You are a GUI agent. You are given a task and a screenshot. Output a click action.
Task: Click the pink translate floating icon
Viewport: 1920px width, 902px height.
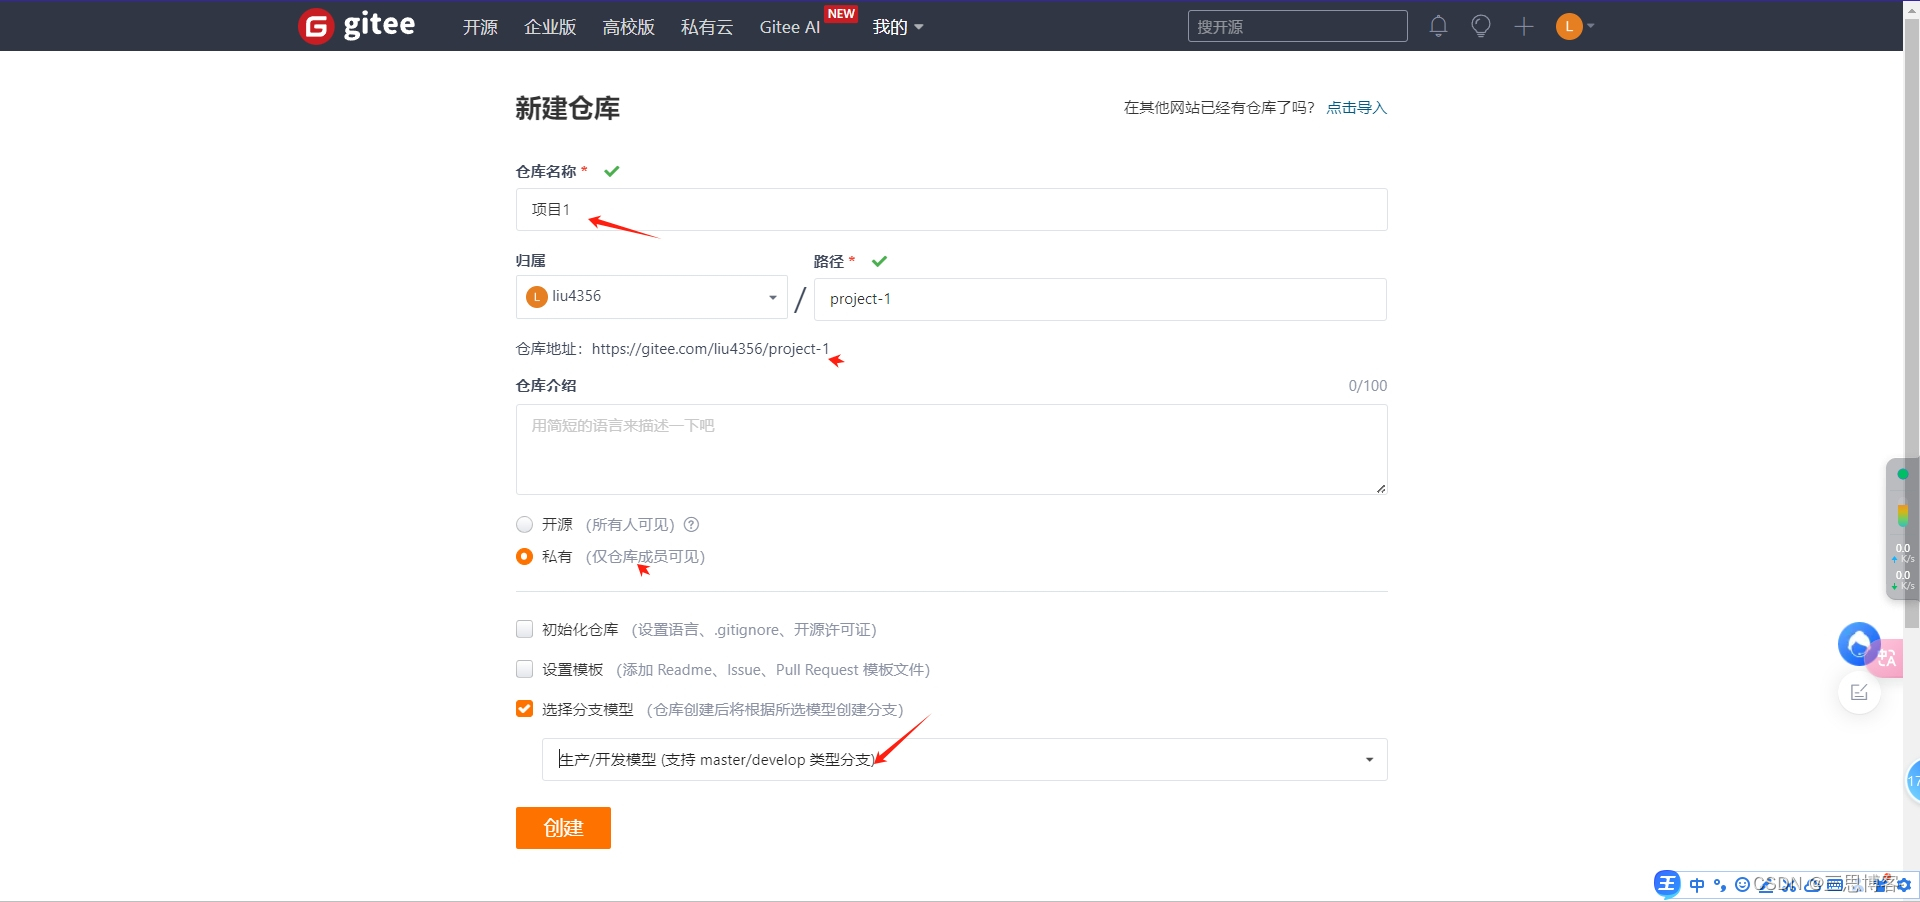pos(1887,658)
